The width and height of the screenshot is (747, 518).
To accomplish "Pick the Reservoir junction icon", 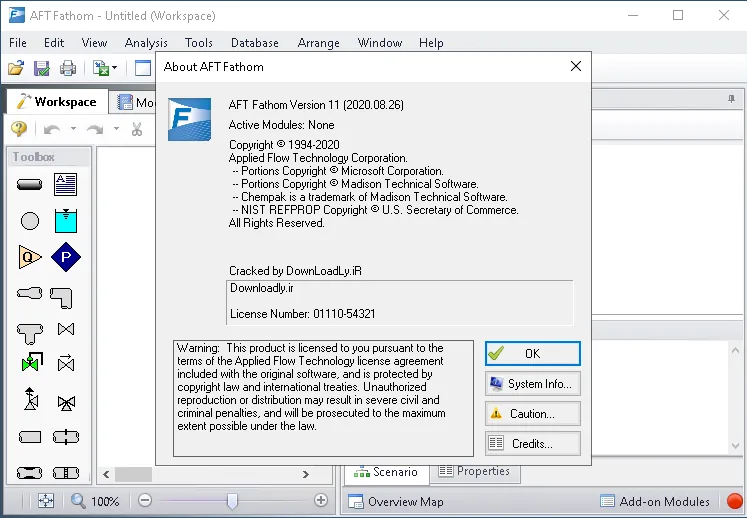I will (x=66, y=221).
